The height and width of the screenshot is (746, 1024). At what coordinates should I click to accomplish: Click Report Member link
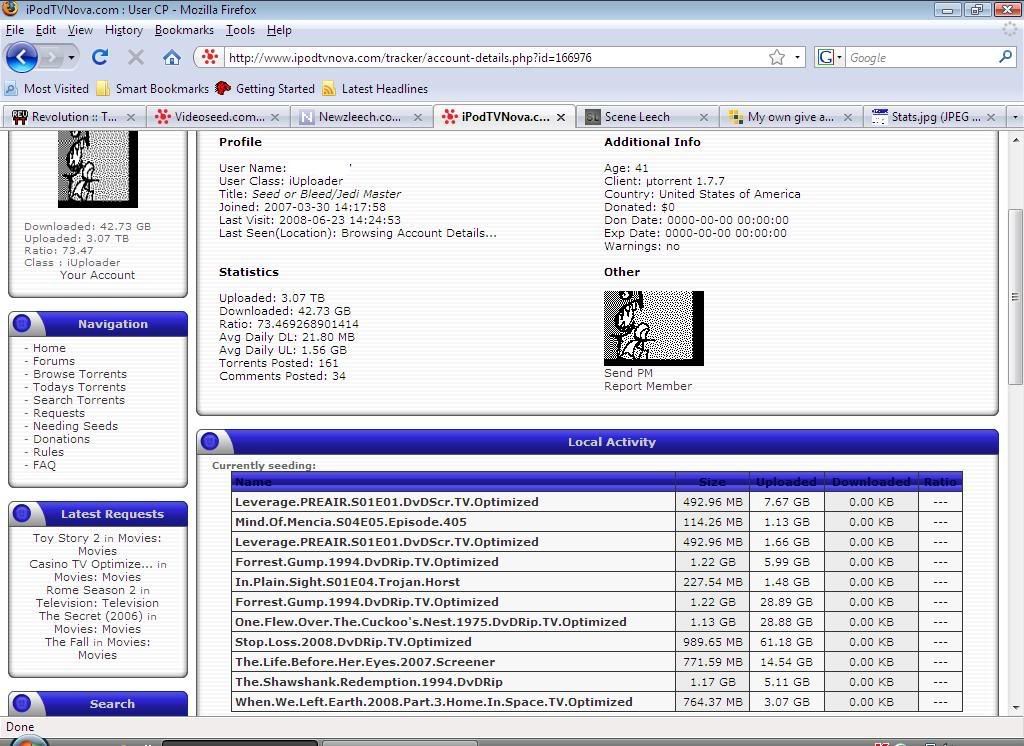coord(648,386)
